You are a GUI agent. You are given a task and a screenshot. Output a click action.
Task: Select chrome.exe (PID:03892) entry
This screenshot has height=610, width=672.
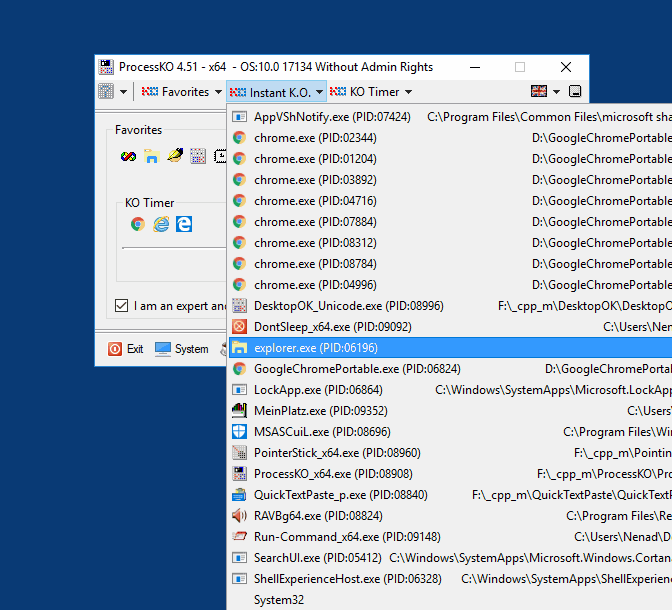tap(450, 180)
